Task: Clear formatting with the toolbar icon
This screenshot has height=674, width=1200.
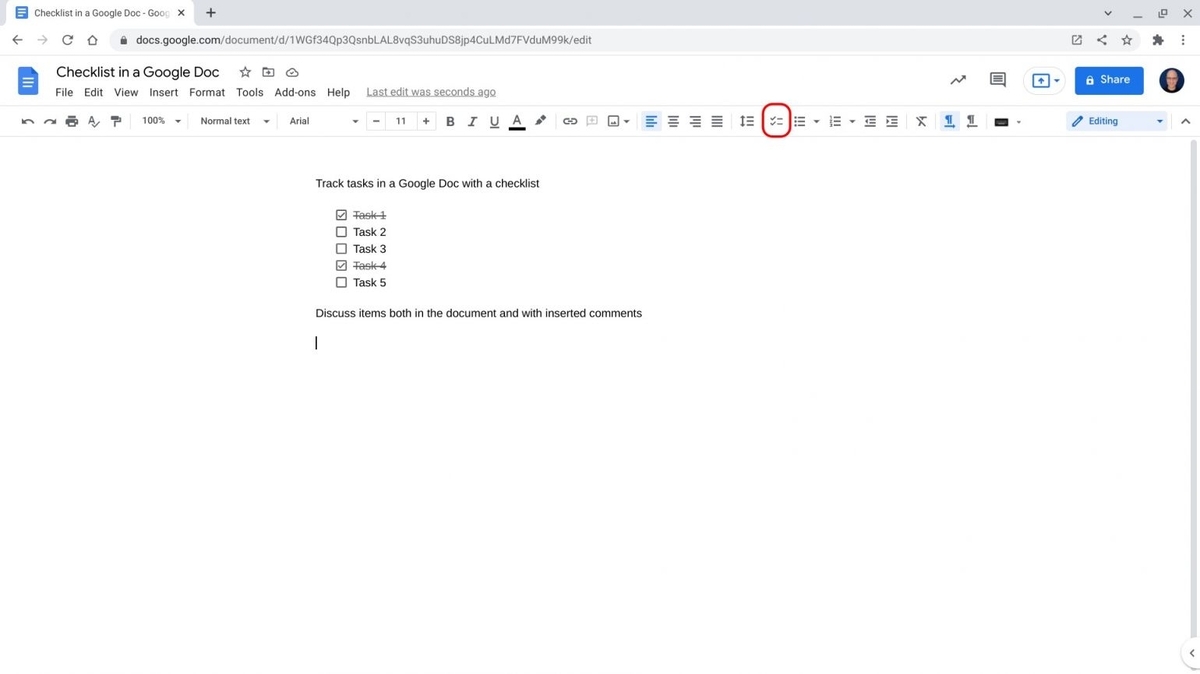Action: [921, 121]
